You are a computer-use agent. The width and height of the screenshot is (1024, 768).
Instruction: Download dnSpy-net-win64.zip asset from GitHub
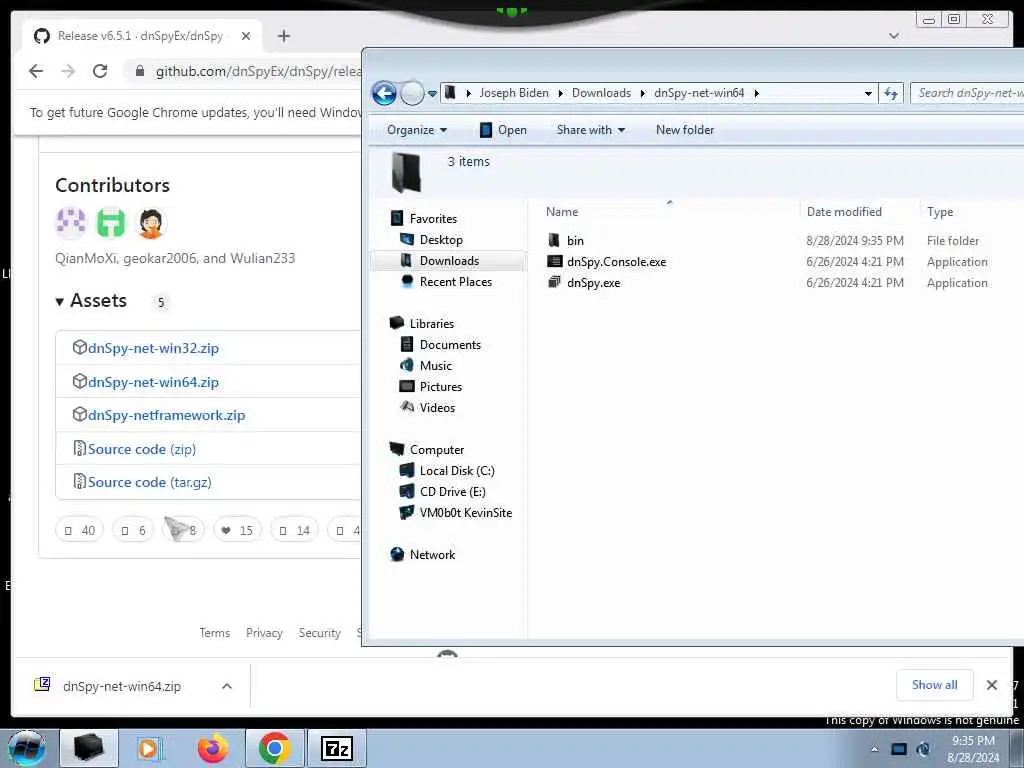click(153, 381)
